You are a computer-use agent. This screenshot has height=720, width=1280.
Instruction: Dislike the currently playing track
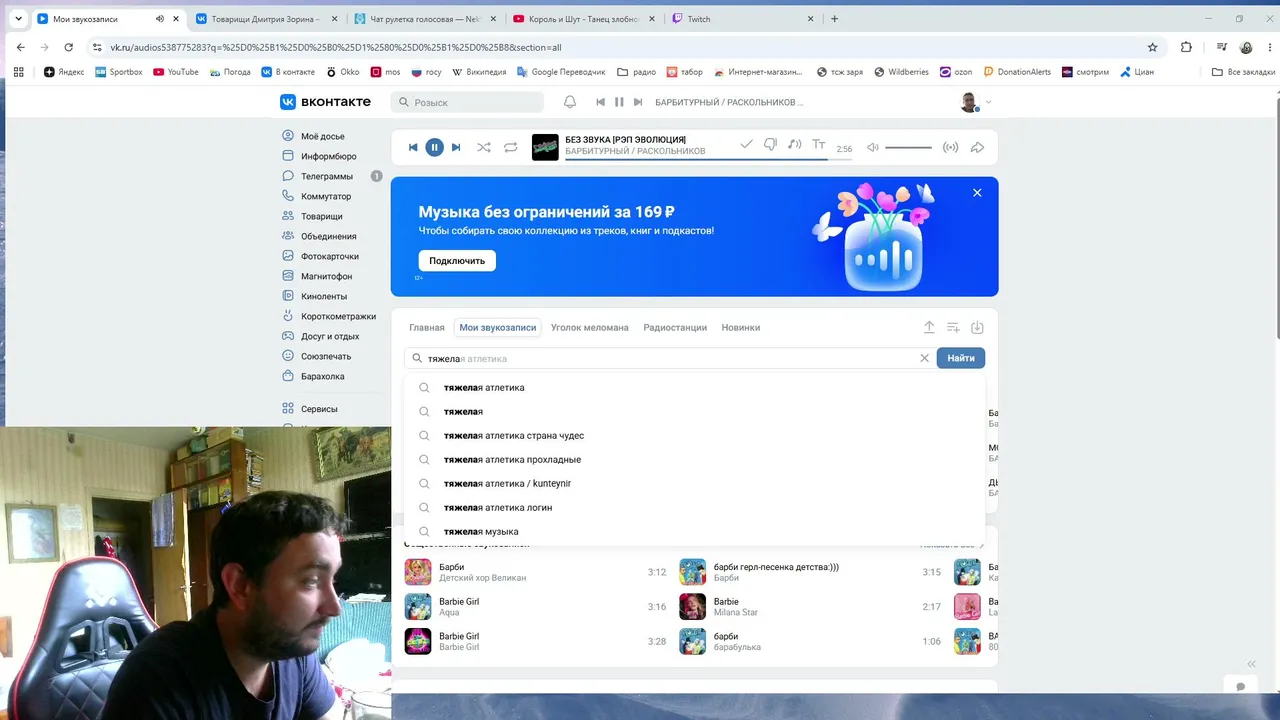(770, 145)
